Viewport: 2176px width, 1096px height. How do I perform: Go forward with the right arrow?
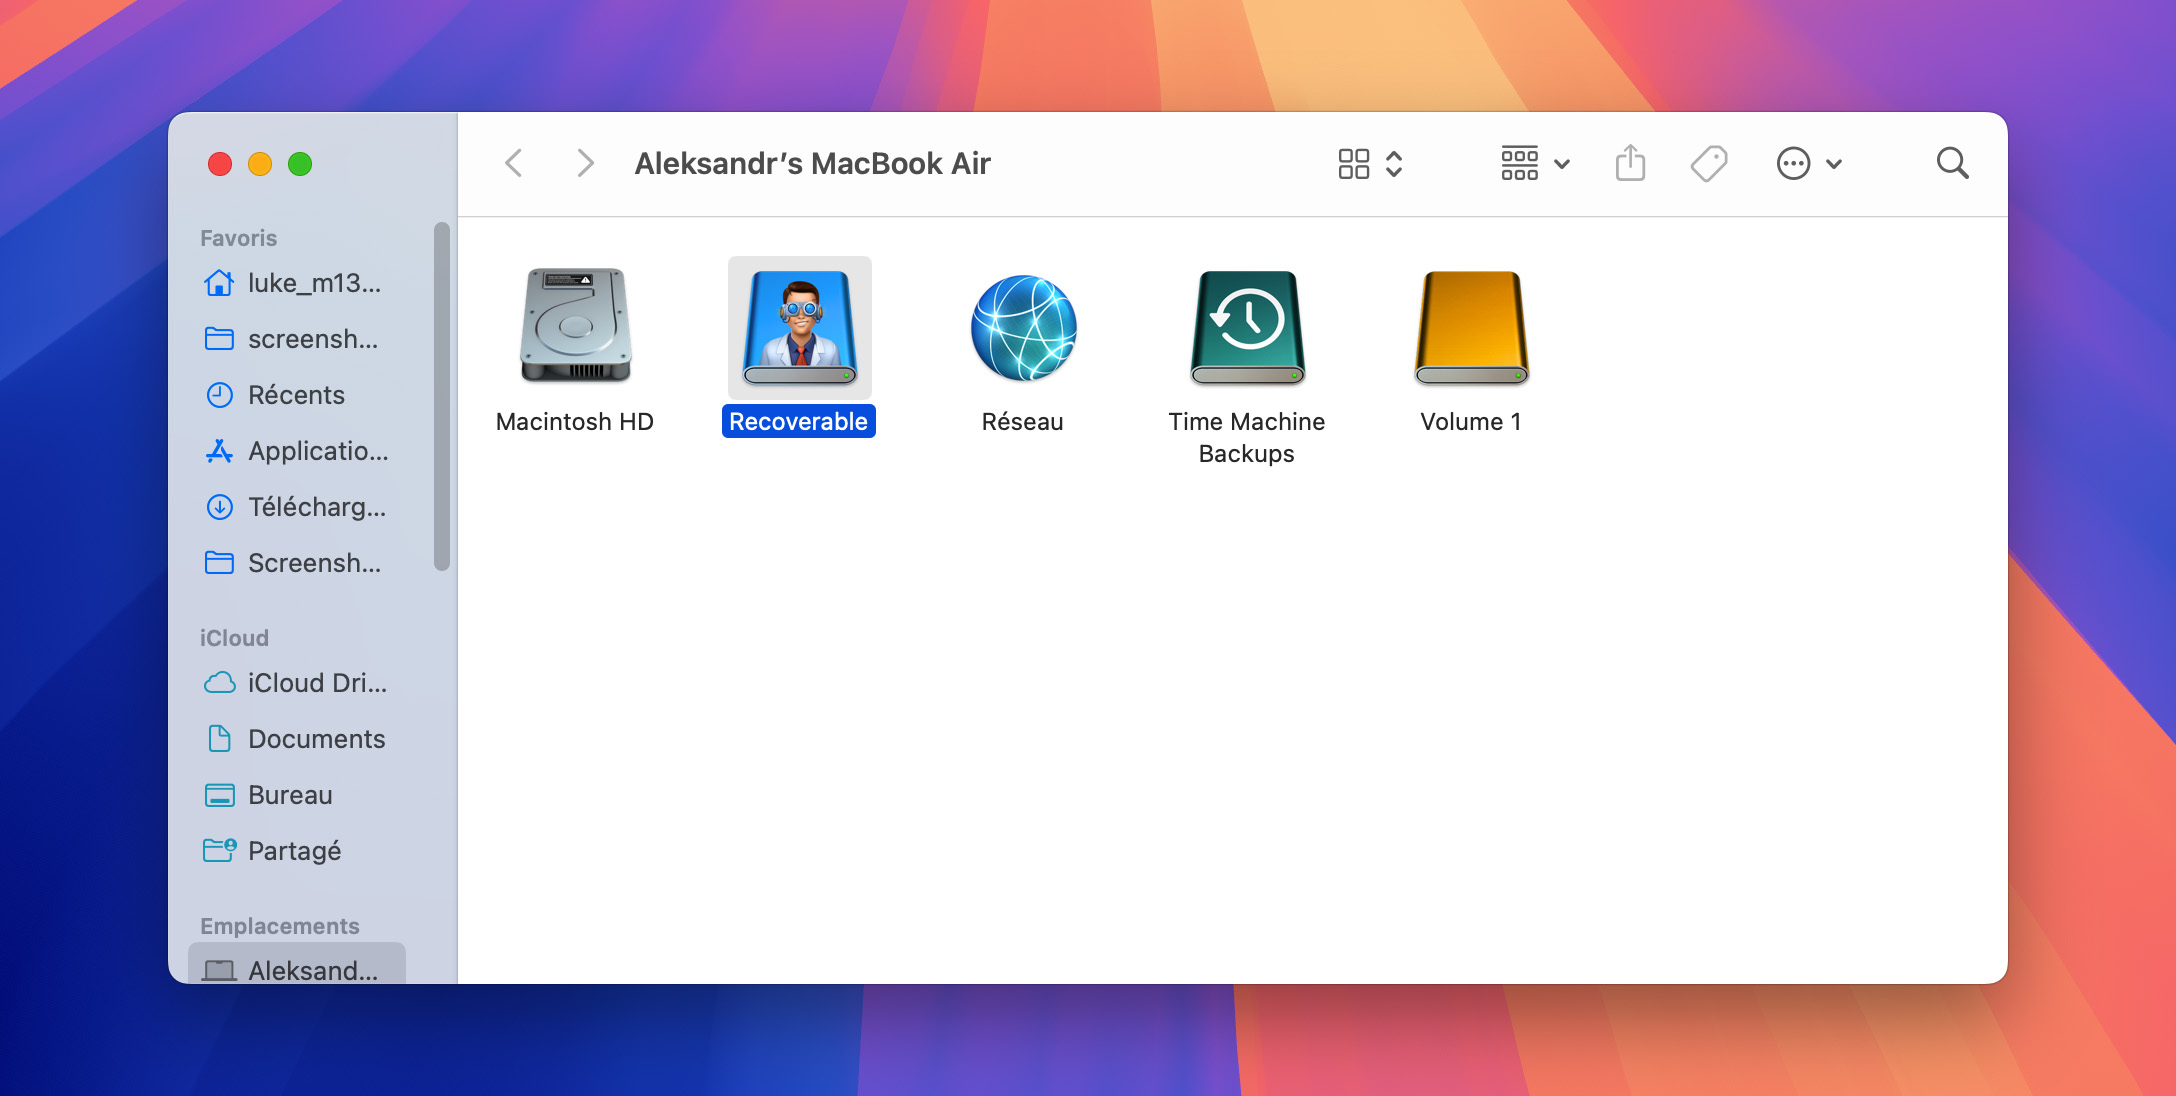[x=585, y=163]
